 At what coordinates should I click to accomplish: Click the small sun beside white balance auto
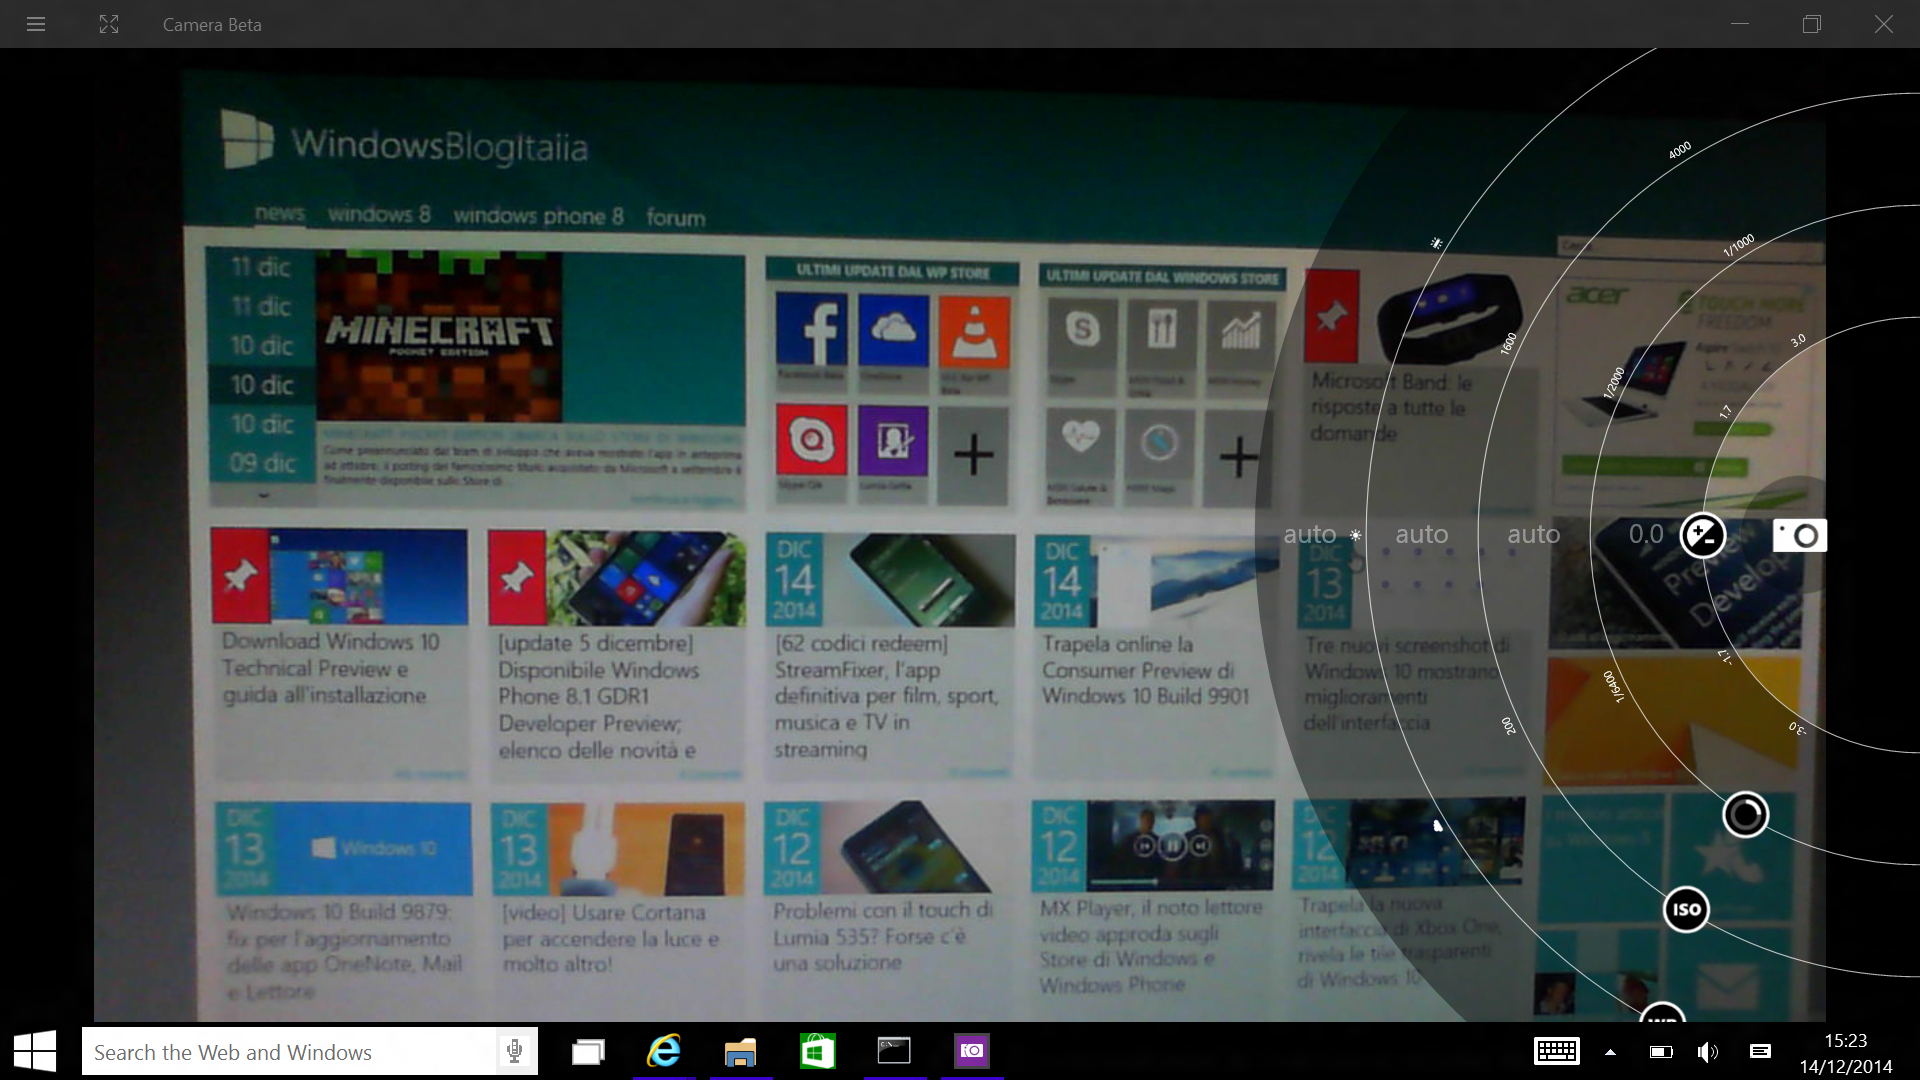coord(1355,535)
